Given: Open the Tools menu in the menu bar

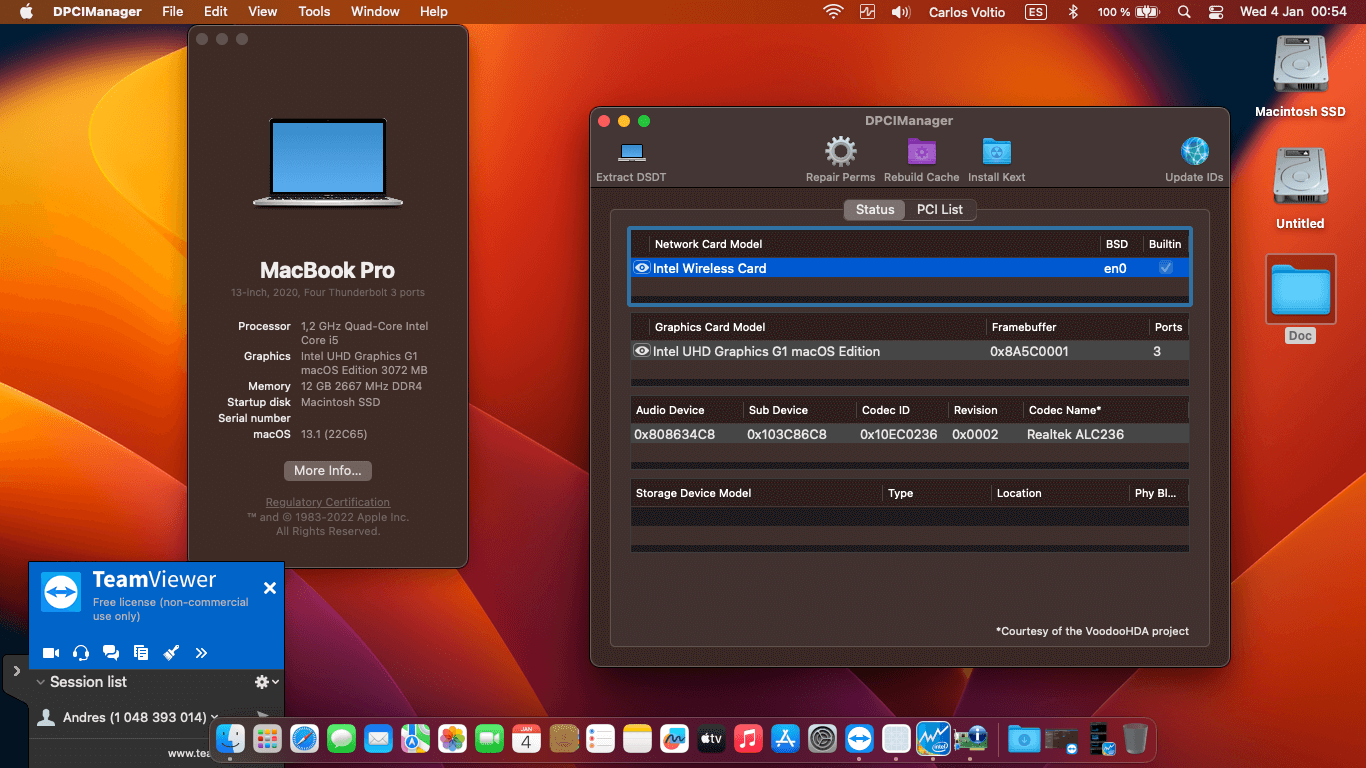Looking at the screenshot, I should [314, 11].
